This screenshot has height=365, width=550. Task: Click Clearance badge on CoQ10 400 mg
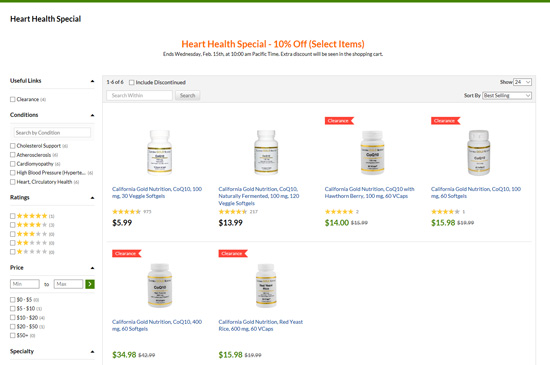(127, 254)
